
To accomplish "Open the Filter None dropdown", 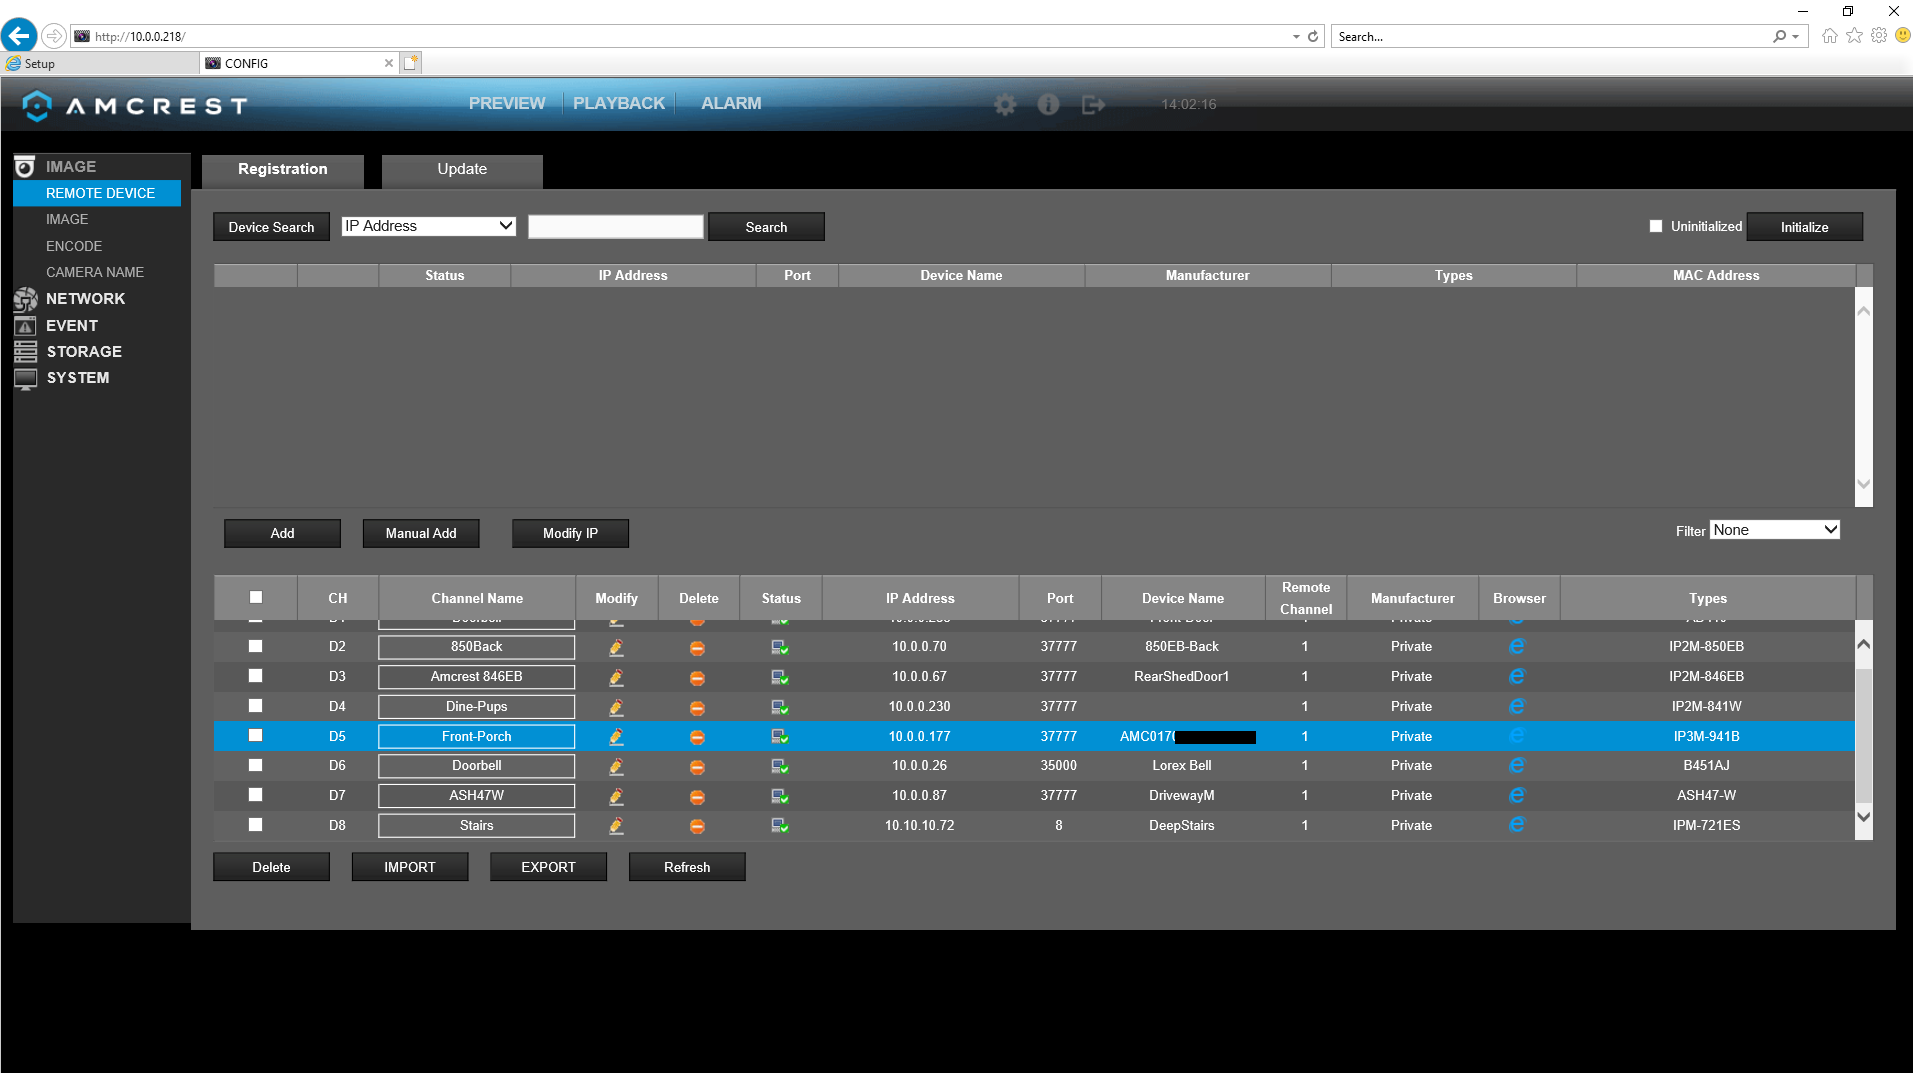I will pyautogui.click(x=1775, y=530).
